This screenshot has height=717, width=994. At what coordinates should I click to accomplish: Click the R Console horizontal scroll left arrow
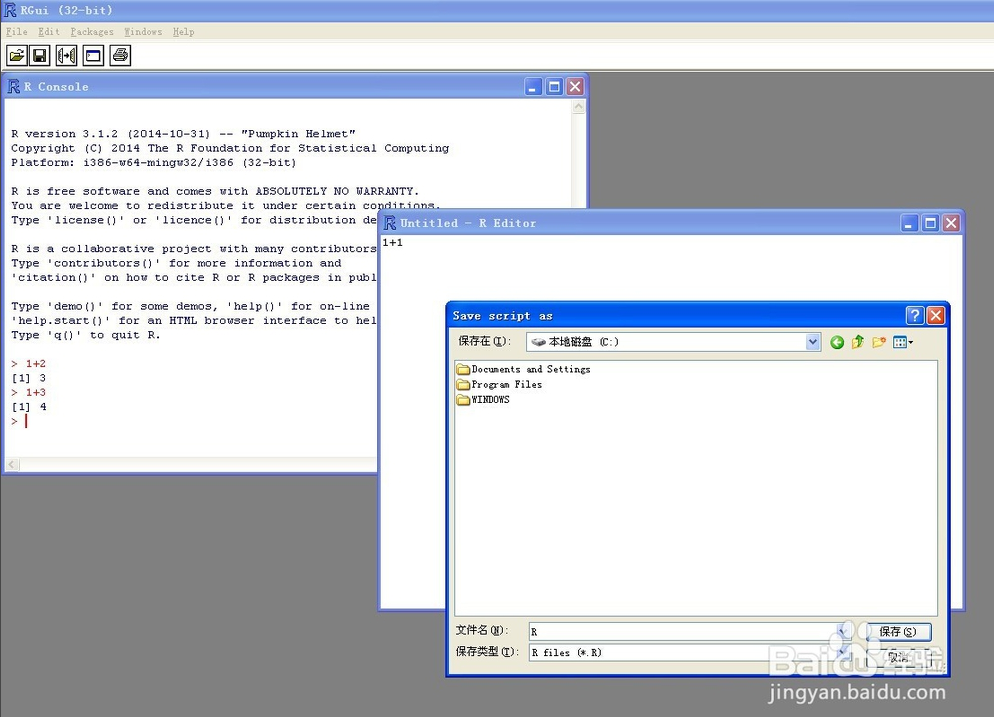coord(12,465)
